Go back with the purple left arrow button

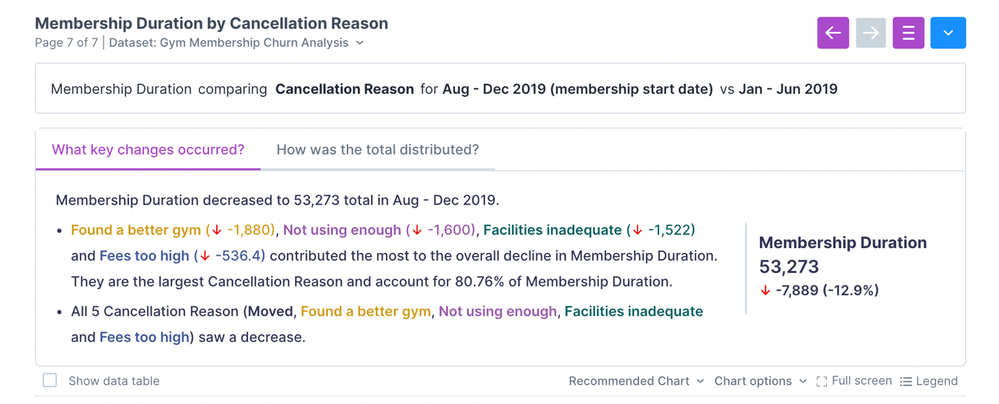click(x=833, y=33)
